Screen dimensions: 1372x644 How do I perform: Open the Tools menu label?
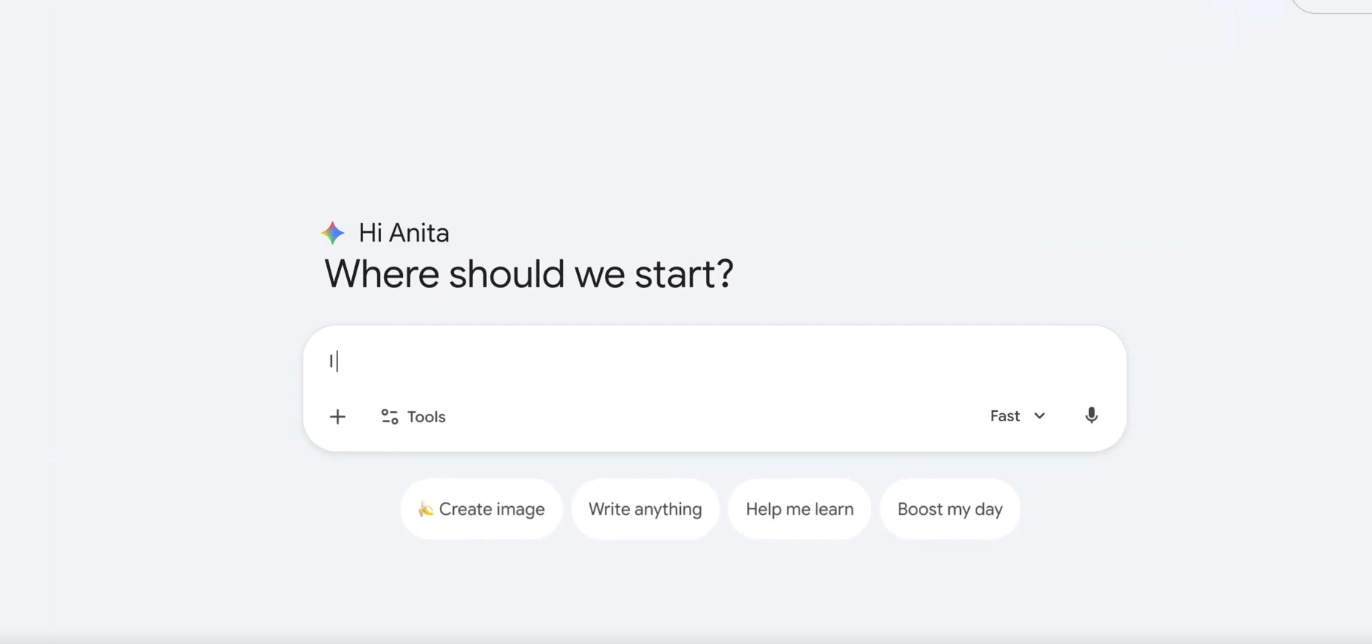[x=426, y=417]
